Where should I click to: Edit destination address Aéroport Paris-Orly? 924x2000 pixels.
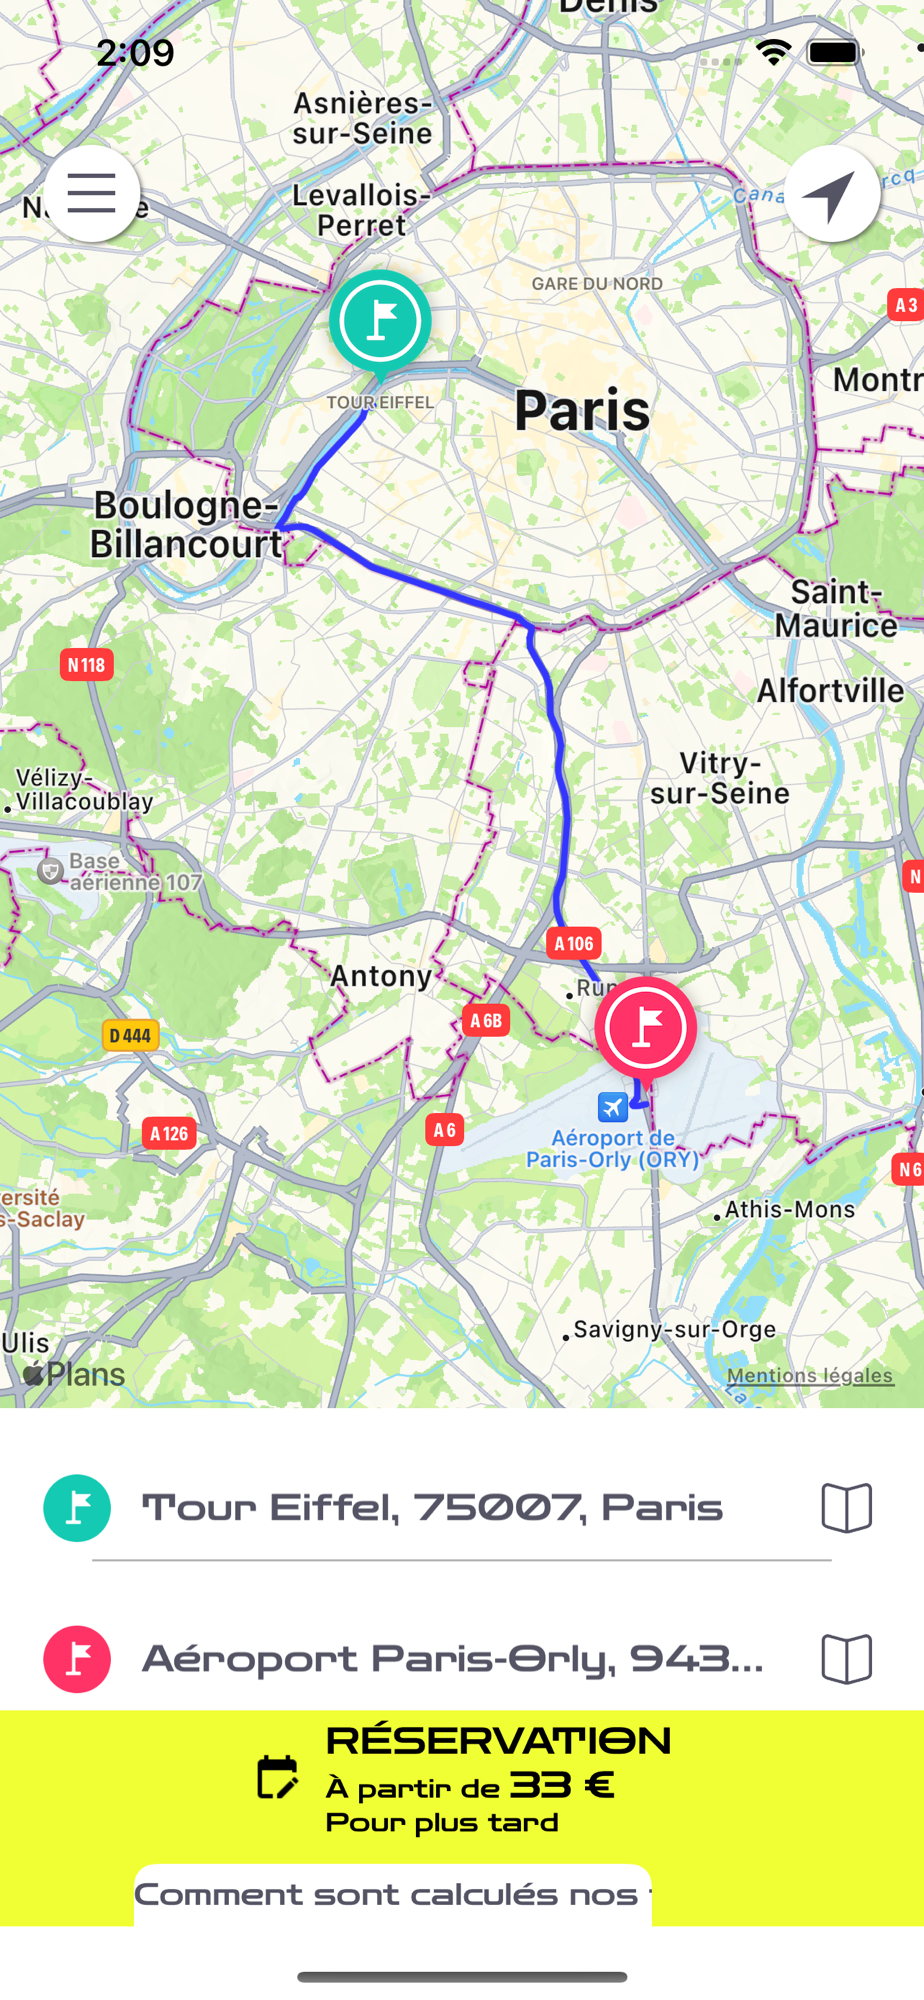coord(453,1659)
